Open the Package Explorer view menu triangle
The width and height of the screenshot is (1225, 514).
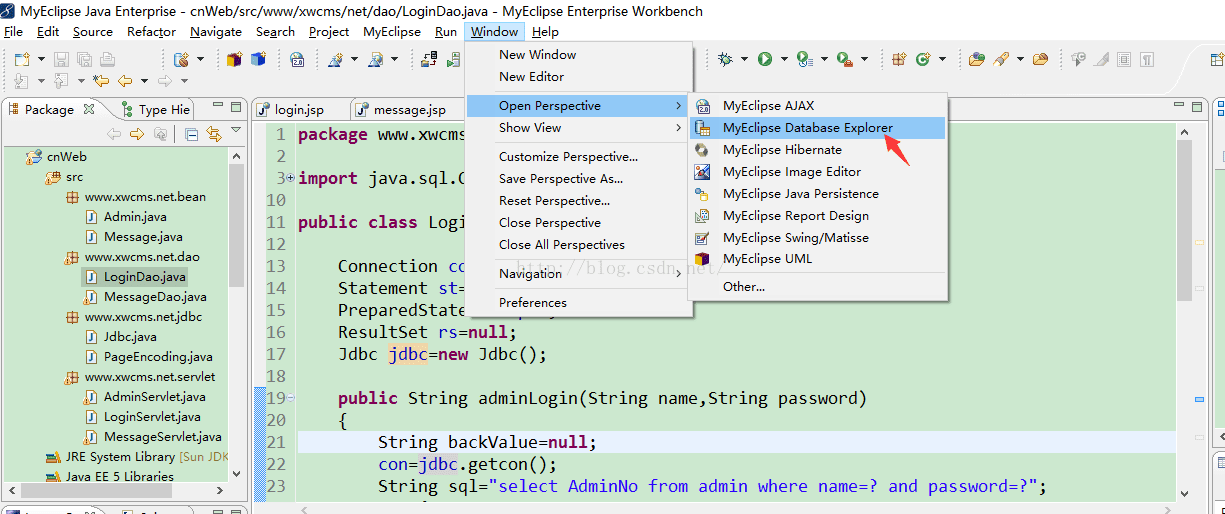tap(236, 131)
